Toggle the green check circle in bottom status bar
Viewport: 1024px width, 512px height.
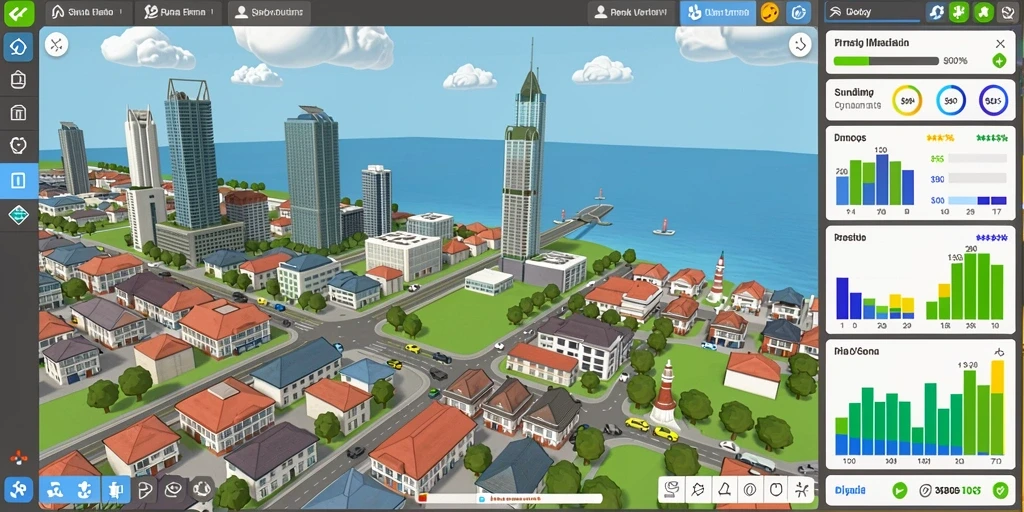900,490
